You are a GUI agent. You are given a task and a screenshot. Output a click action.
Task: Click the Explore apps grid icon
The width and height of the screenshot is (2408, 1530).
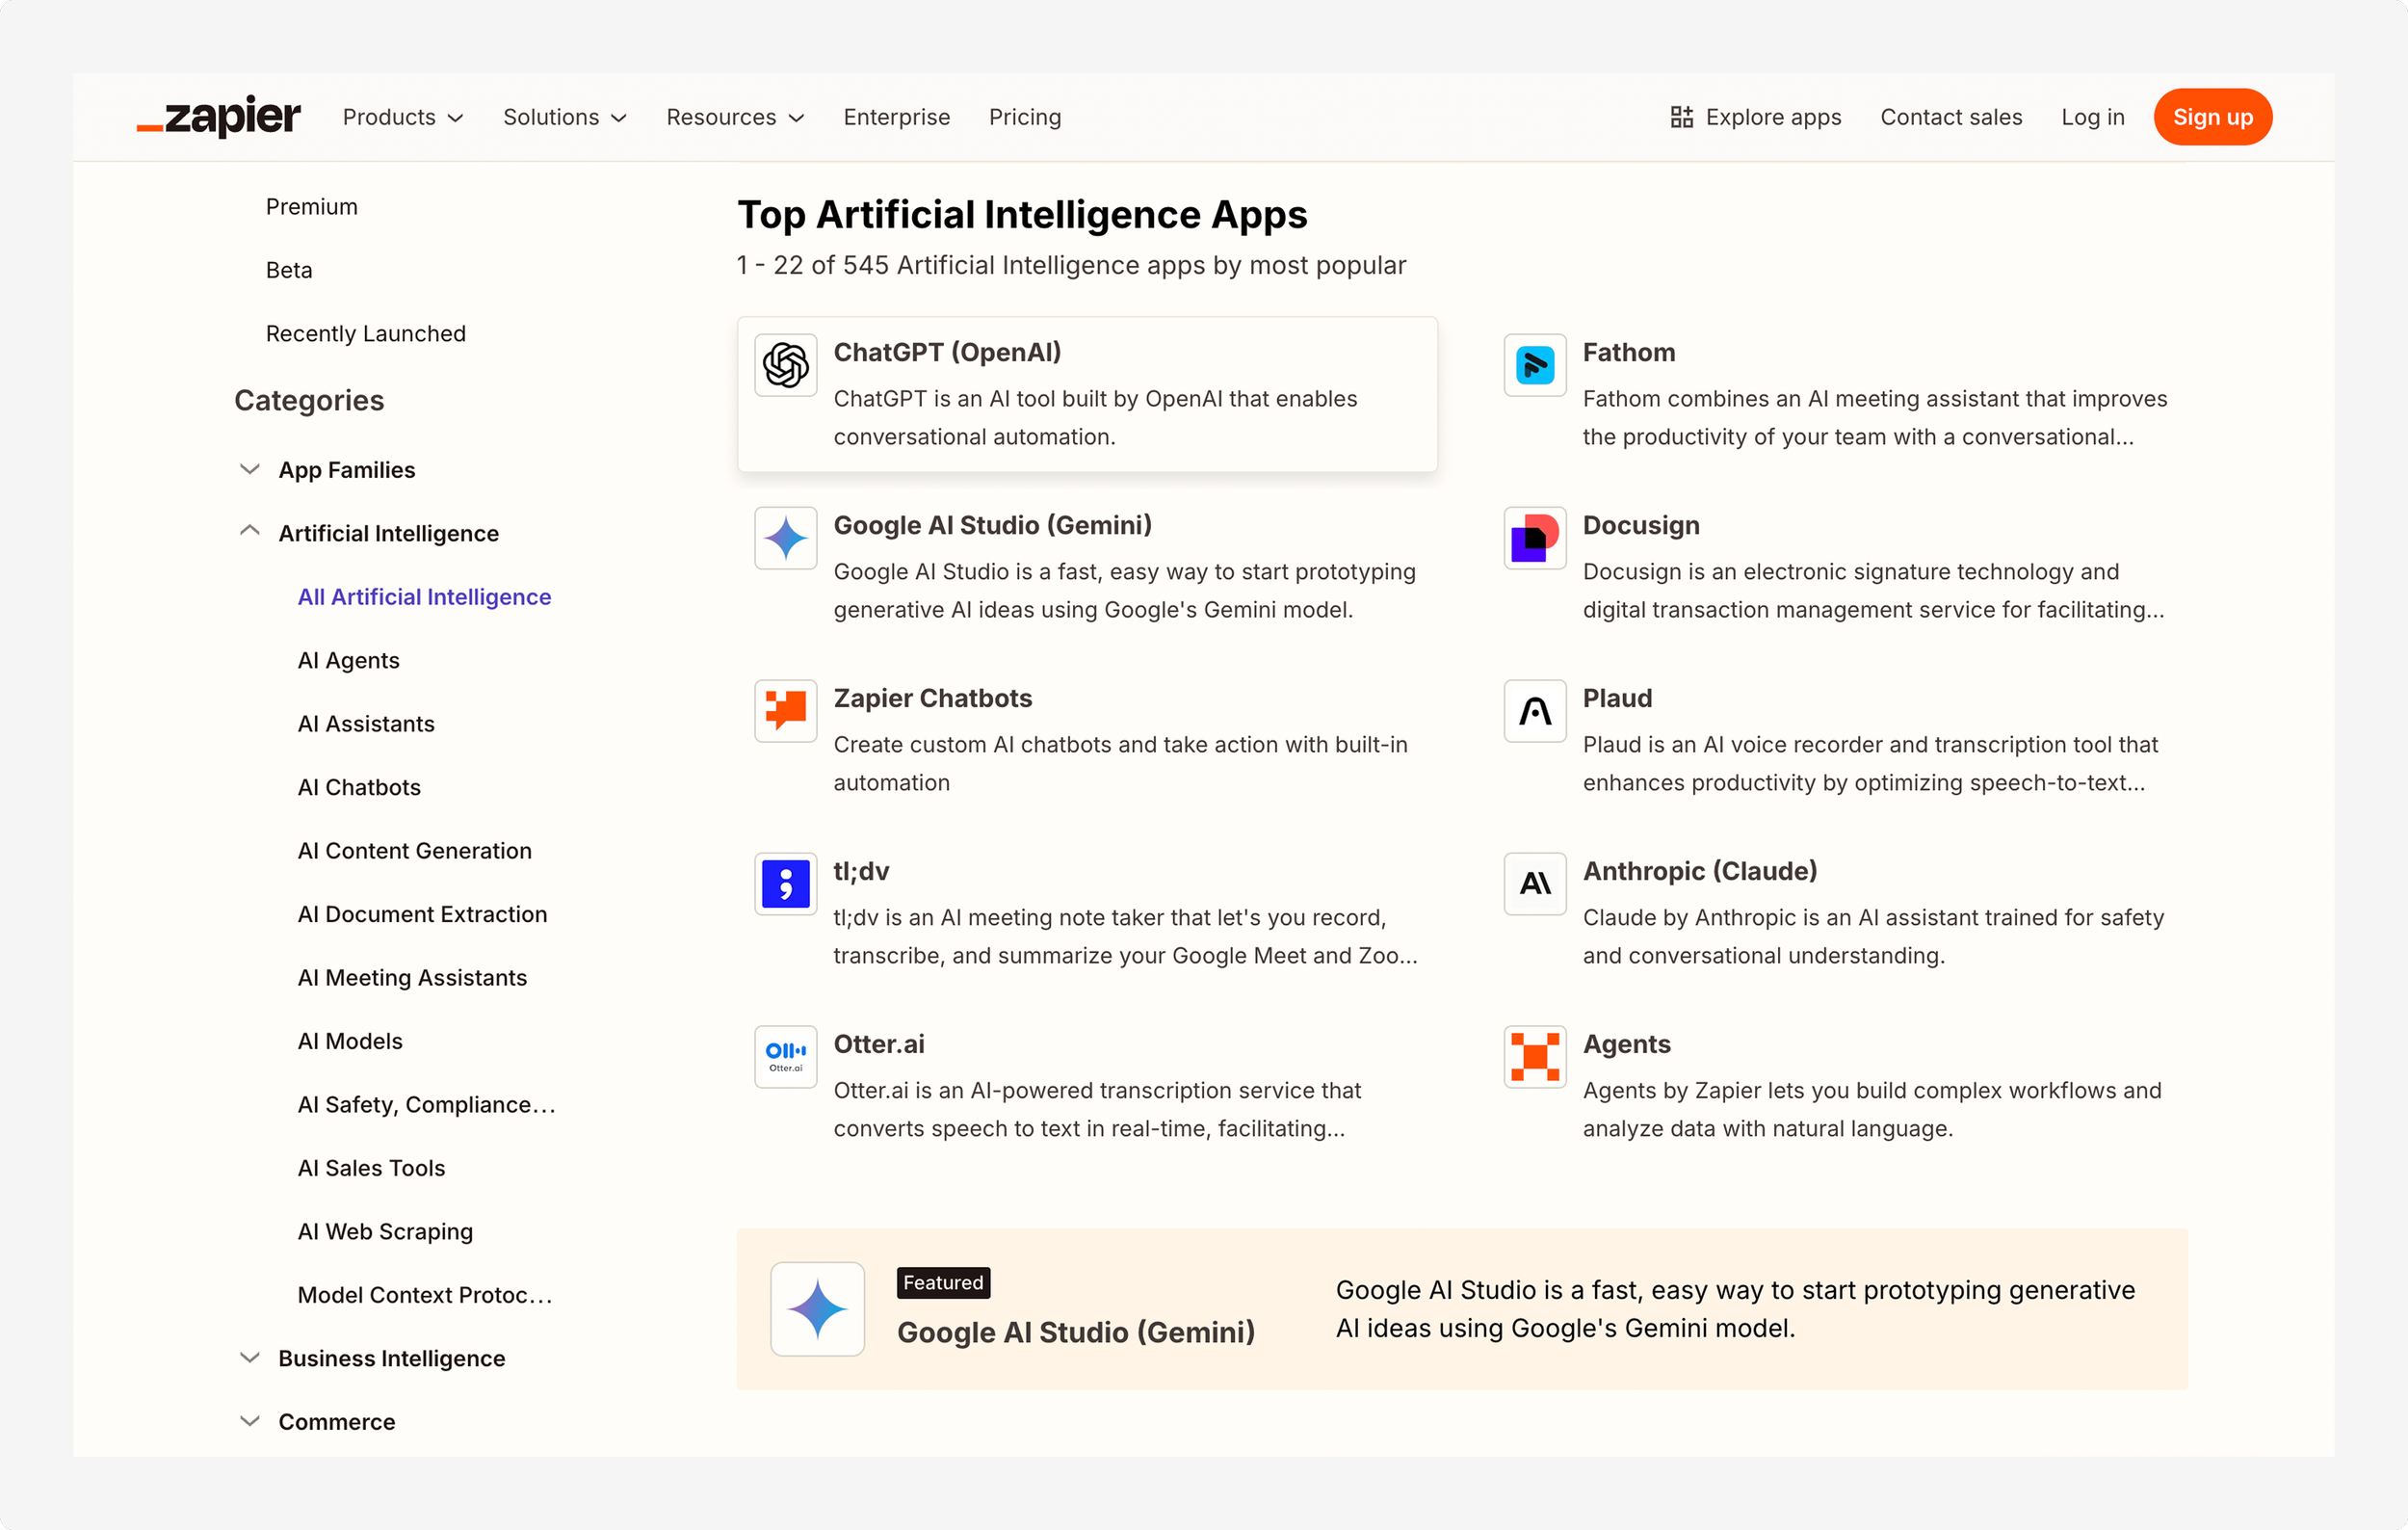(1681, 117)
